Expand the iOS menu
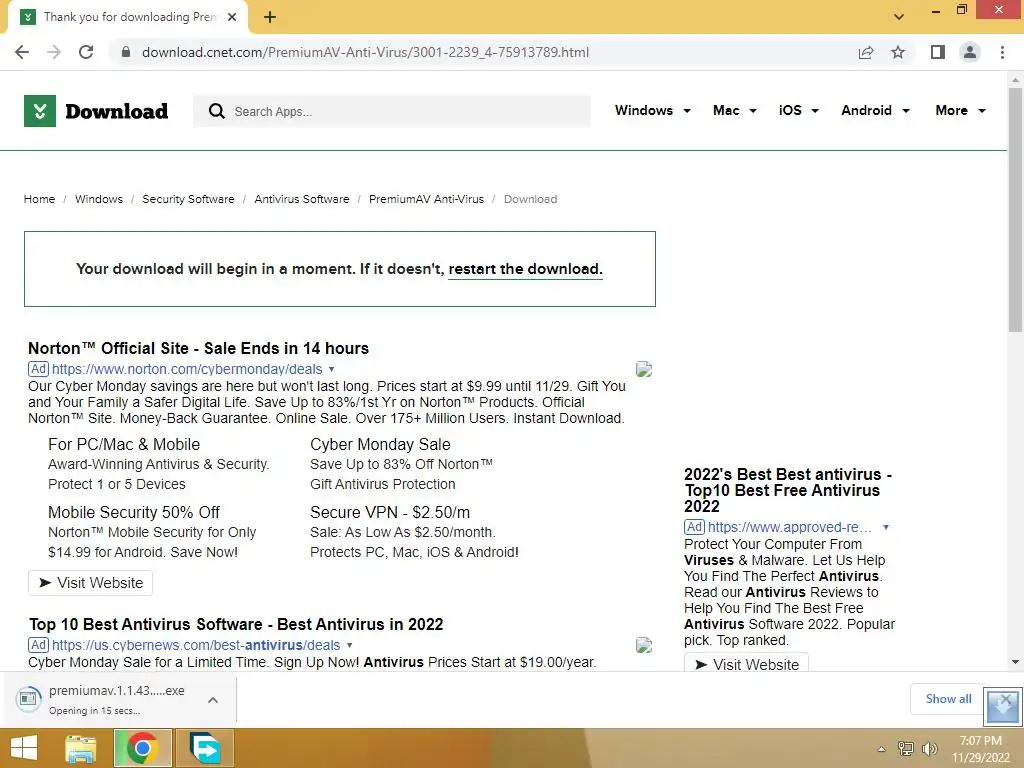Screen dimensions: 1024x768 click(799, 110)
